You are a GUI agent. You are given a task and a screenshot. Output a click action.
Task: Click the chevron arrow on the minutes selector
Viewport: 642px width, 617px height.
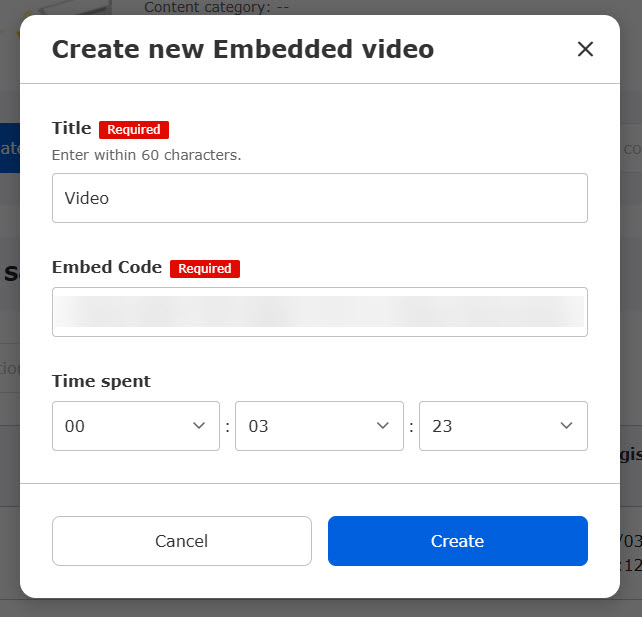[x=382, y=426]
